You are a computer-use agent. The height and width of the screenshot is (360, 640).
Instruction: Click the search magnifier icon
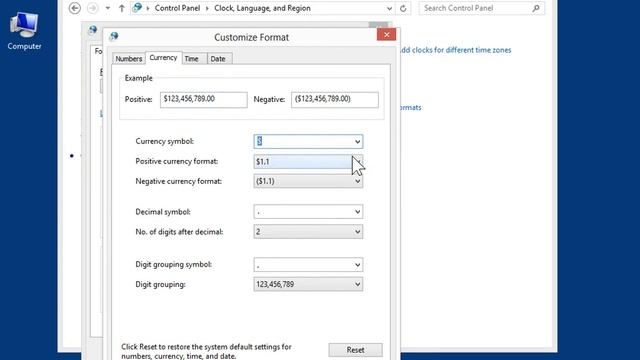tap(536, 8)
